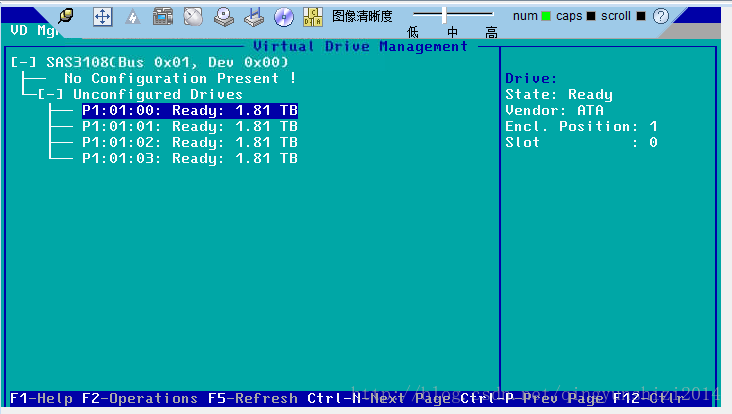Click the 图像清晰度 label
Image resolution: width=732 pixels, height=414 pixels.
362,16
